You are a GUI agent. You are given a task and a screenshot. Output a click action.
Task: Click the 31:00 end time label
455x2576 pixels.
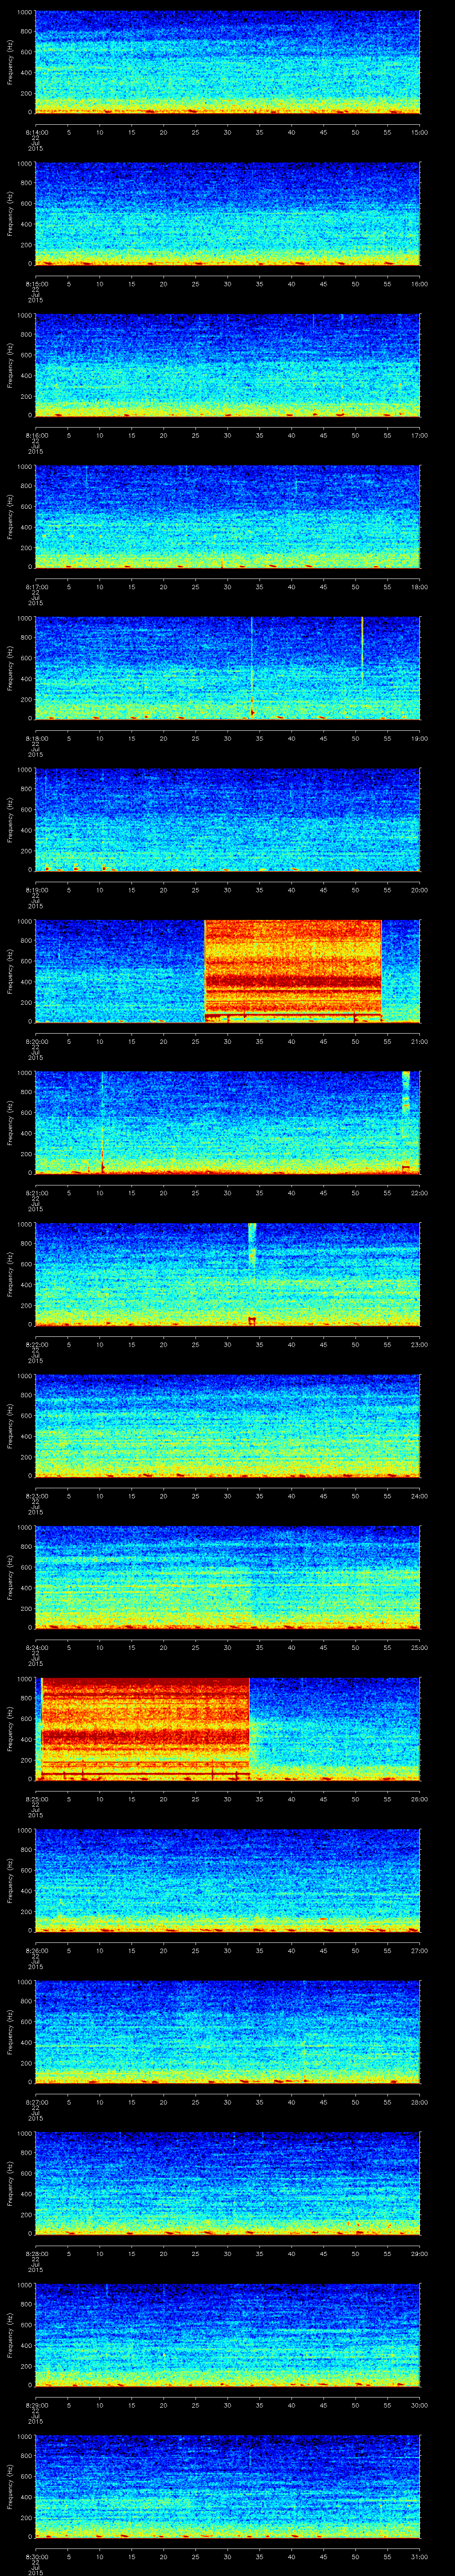point(419,2556)
